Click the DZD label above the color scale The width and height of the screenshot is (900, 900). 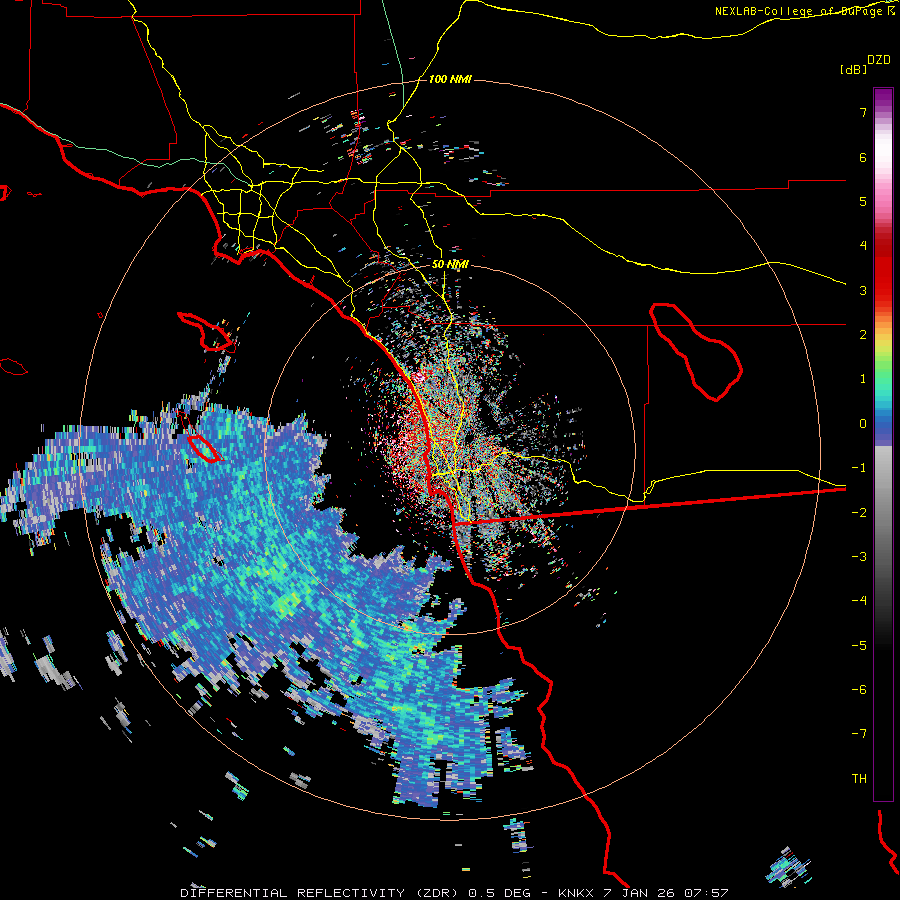[x=878, y=60]
